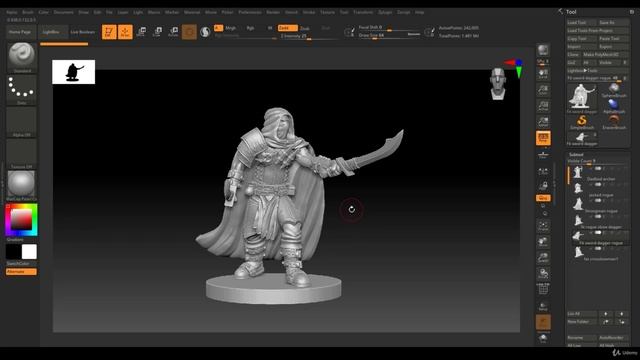This screenshot has height=360, width=640.
Task: Select the Move transform tool icon
Action: 142,31
